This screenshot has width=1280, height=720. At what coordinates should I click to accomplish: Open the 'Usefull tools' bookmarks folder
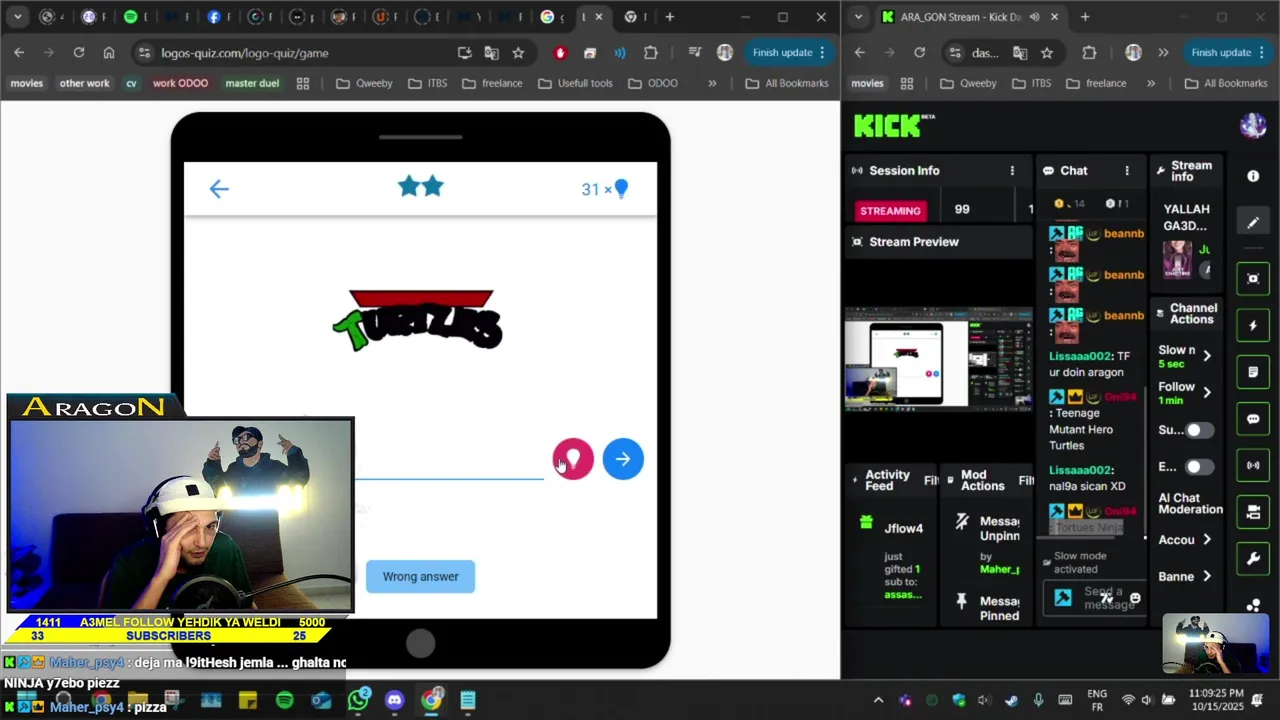click(575, 83)
